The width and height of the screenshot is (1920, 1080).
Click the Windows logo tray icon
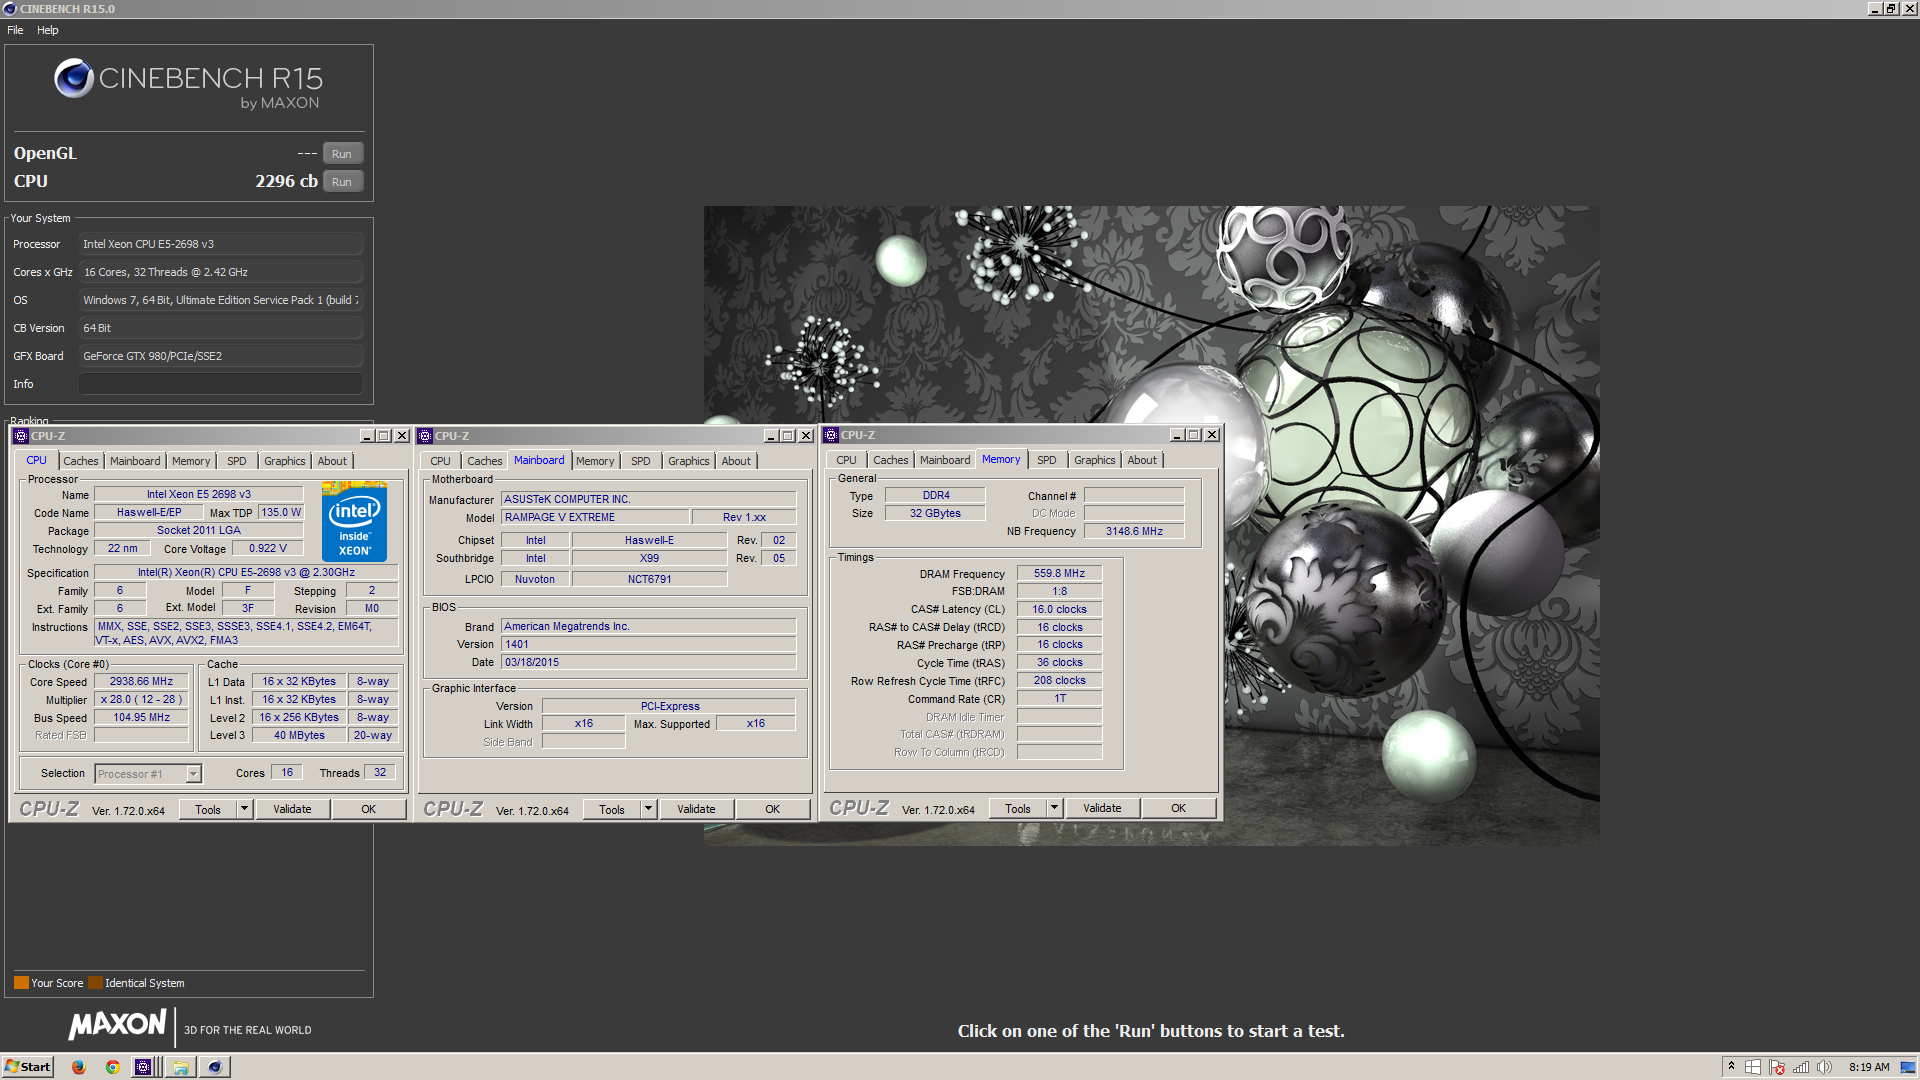pyautogui.click(x=1753, y=1067)
